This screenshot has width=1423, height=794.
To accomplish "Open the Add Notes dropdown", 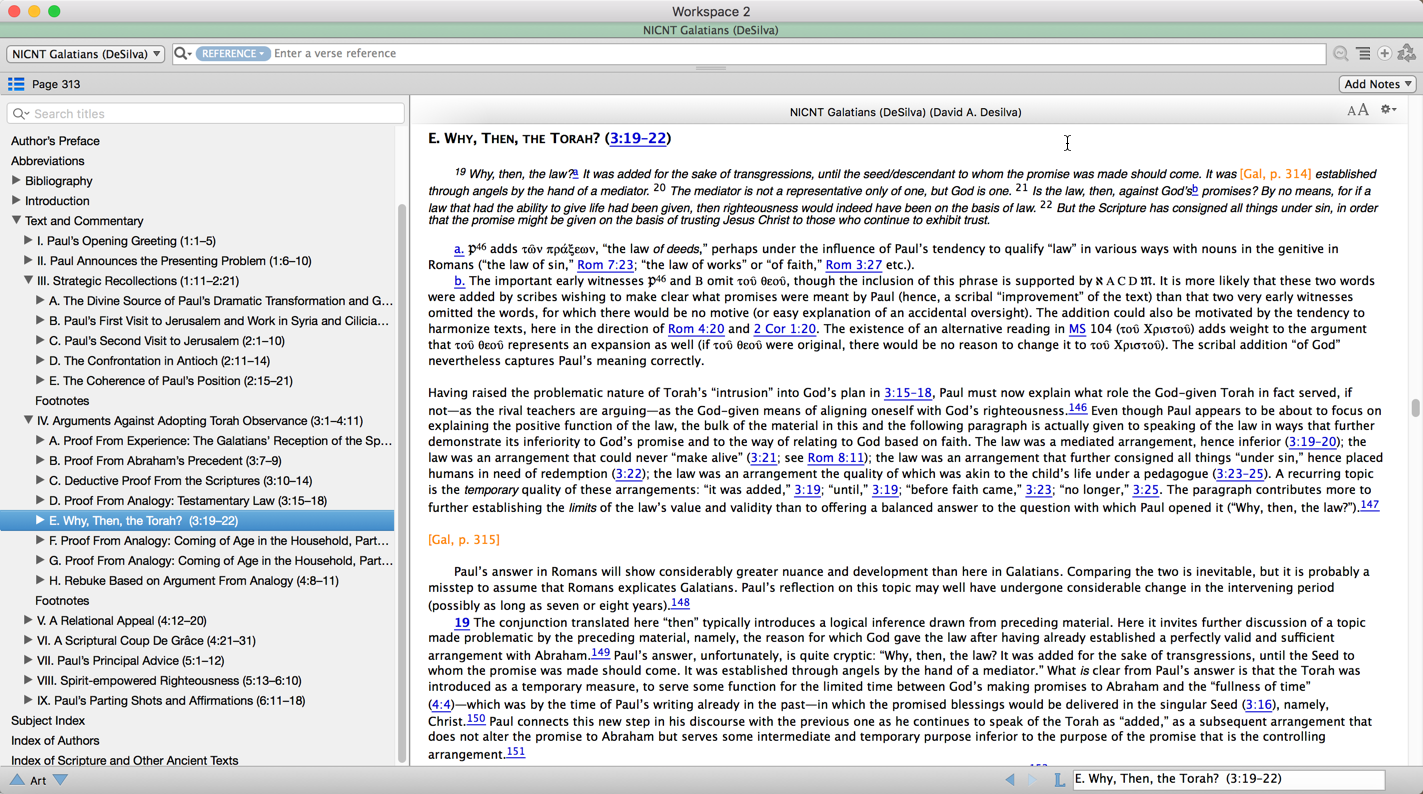I will point(1378,84).
